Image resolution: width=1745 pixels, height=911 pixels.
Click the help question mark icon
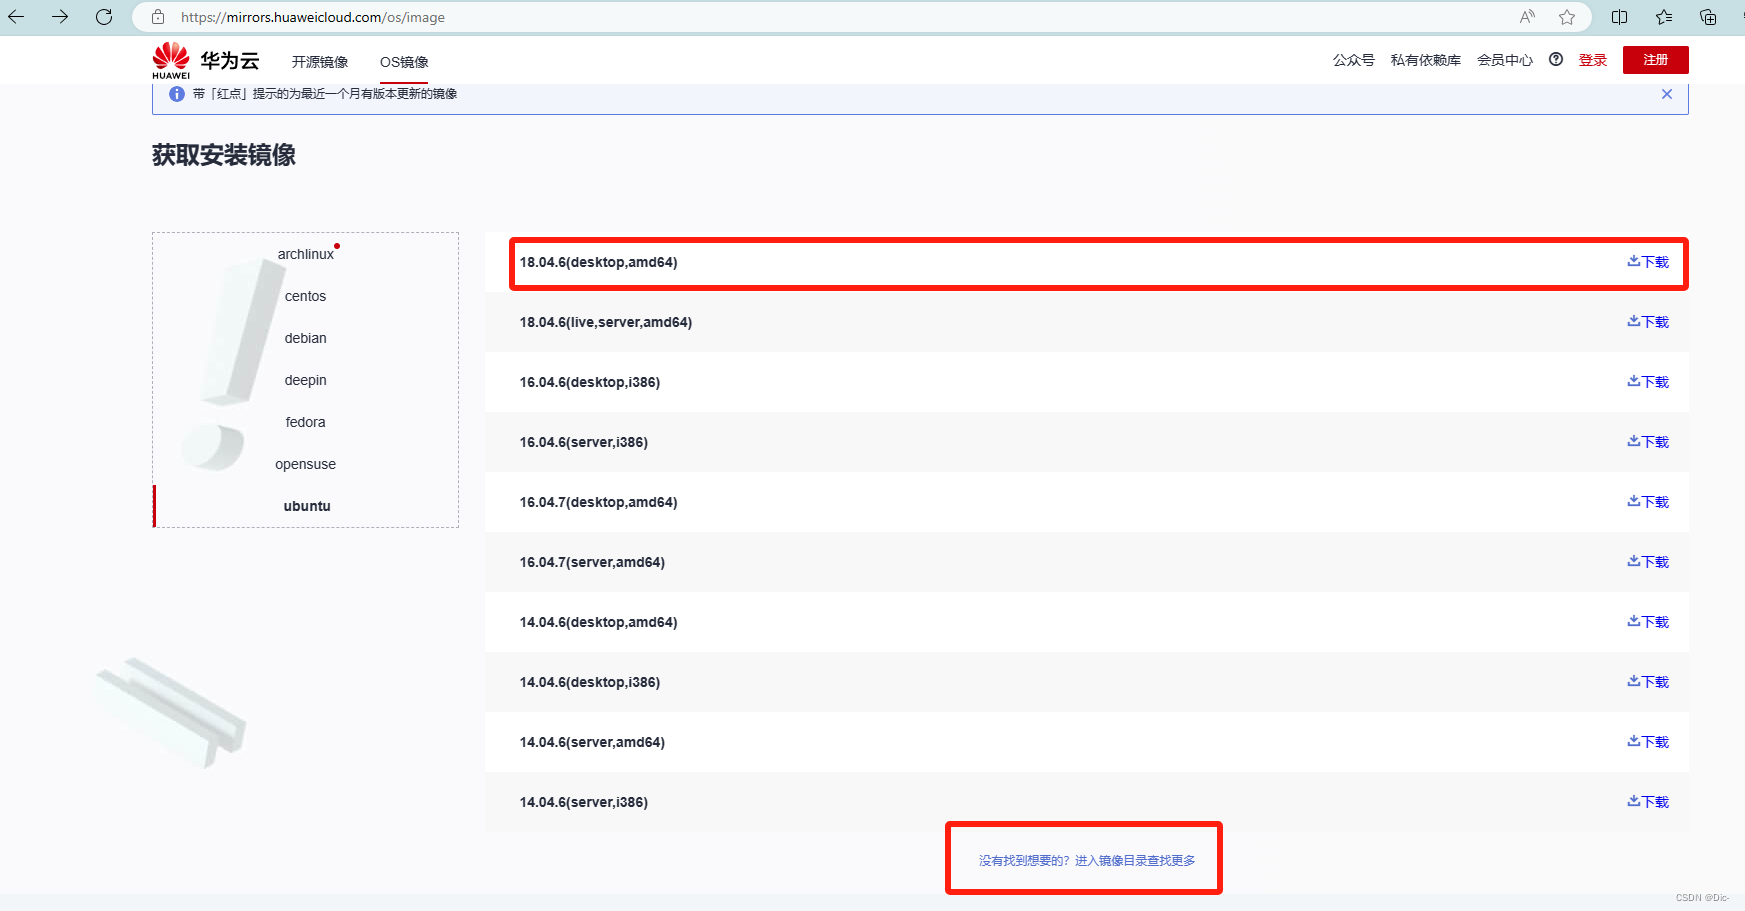click(1556, 59)
